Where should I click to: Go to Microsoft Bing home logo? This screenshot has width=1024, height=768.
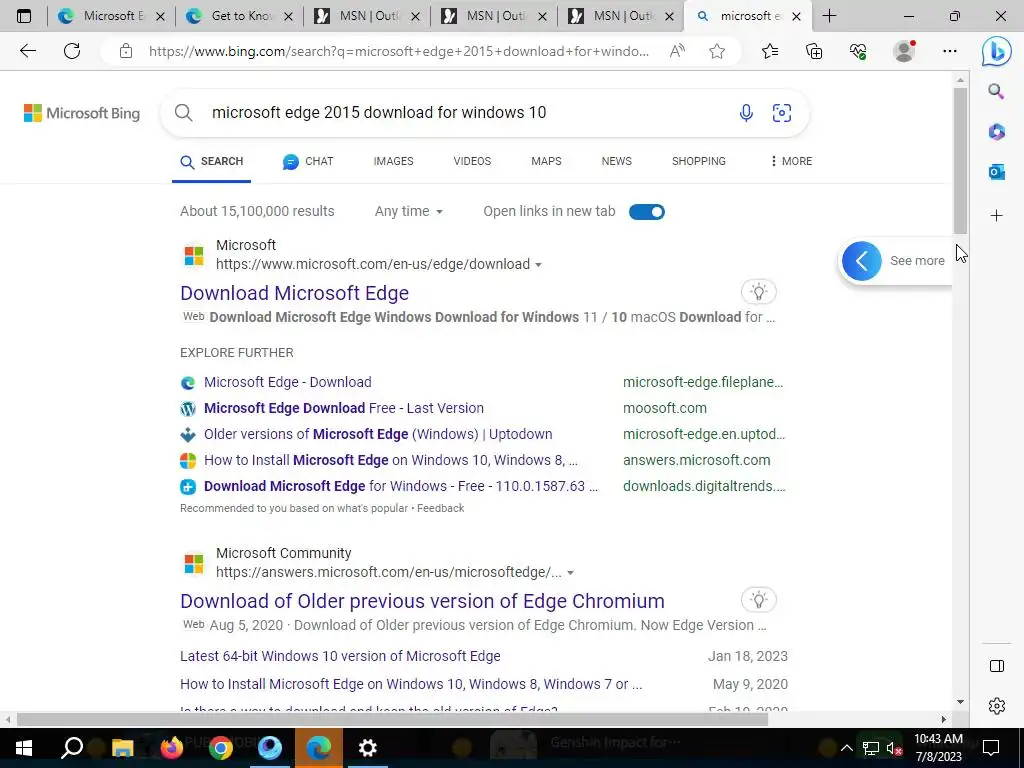click(82, 113)
